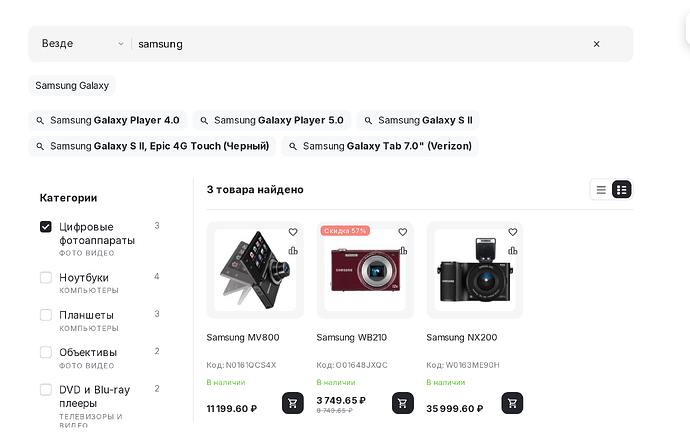
Task: Check the "Планшеты" category checkbox
Action: pos(46,315)
